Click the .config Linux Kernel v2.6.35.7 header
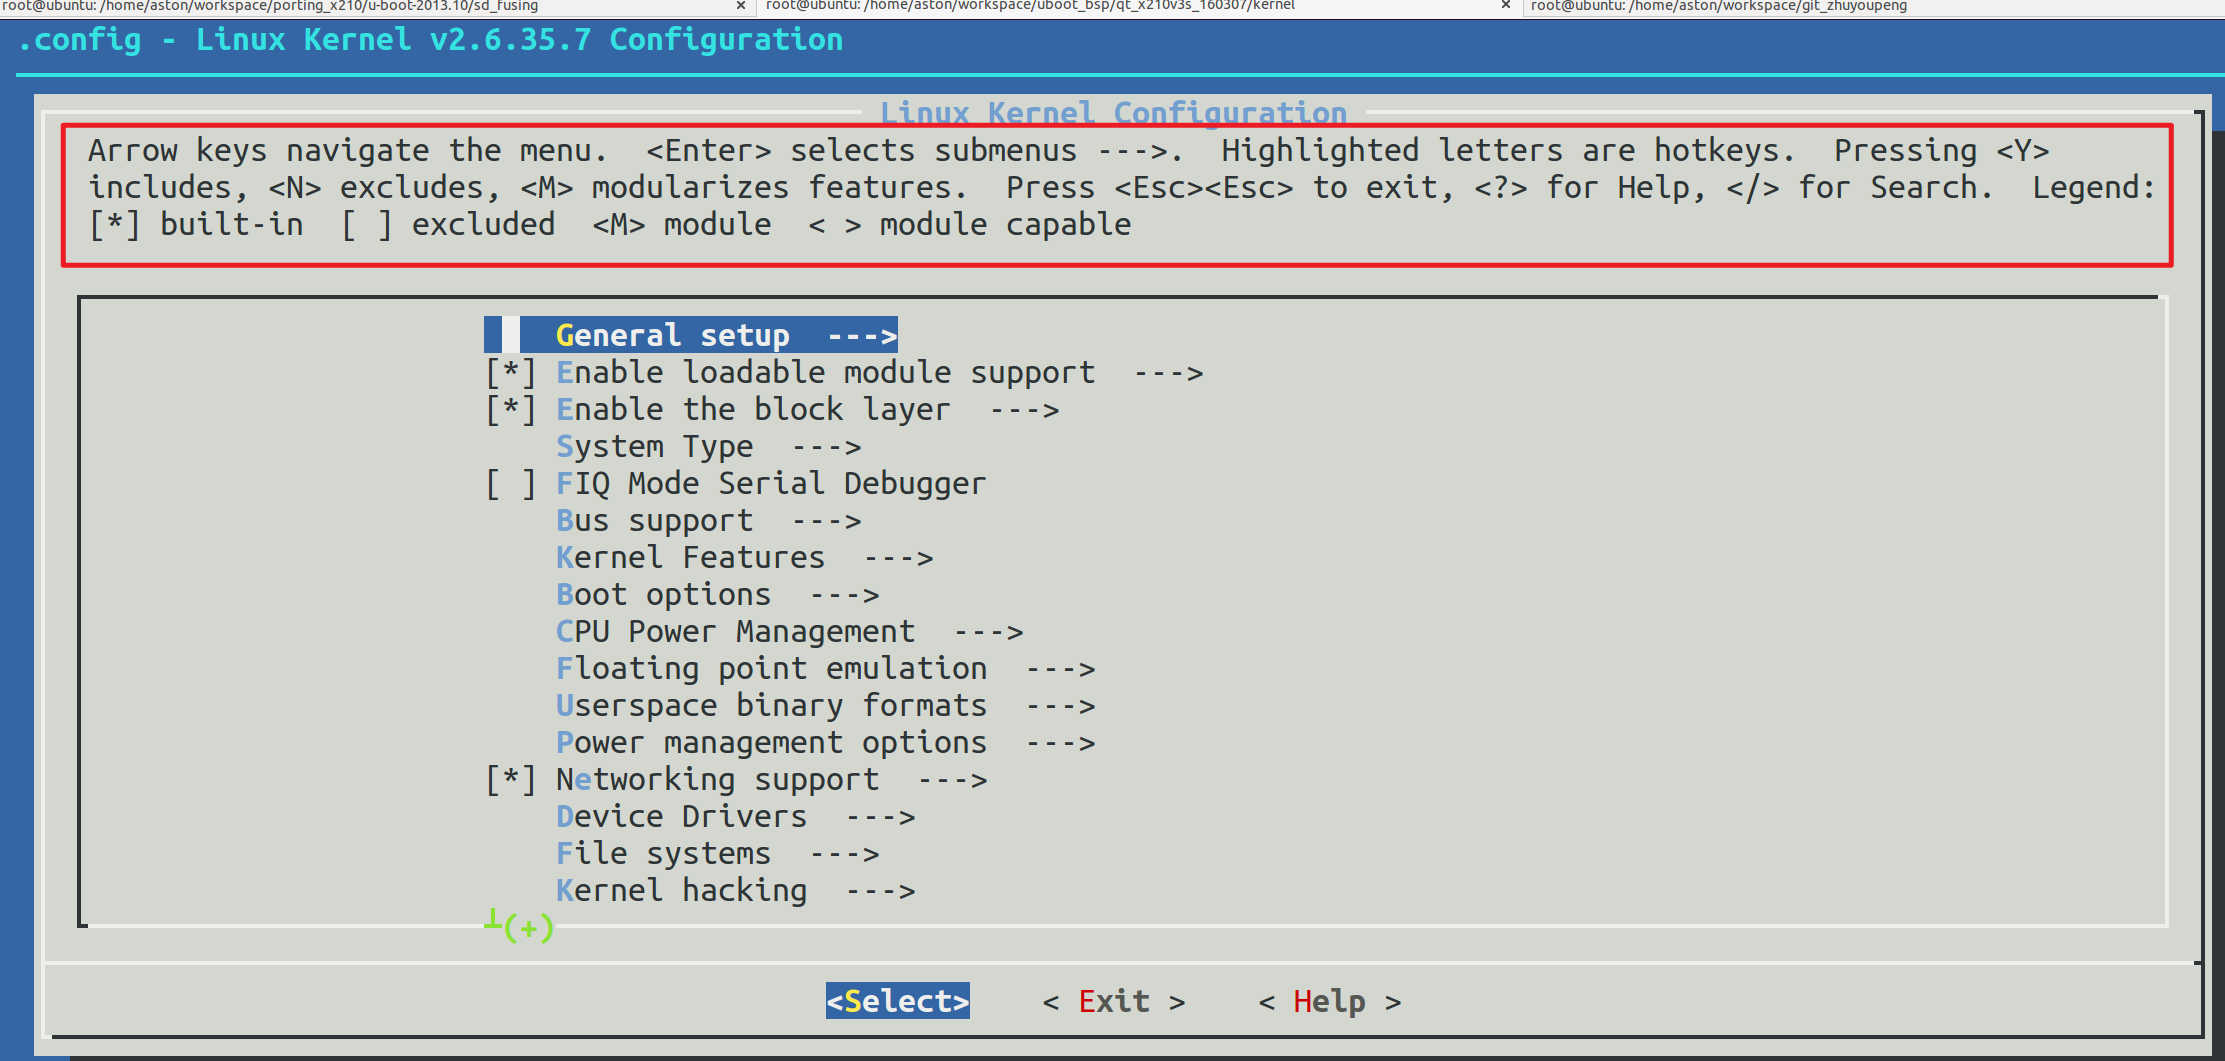2225x1061 pixels. click(431, 40)
